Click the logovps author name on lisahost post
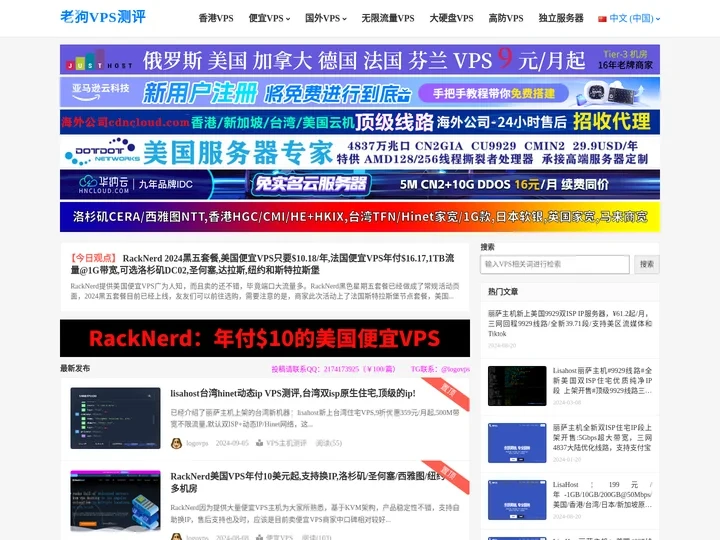Screen dimensions: 720x540 pyautogui.click(x=197, y=443)
